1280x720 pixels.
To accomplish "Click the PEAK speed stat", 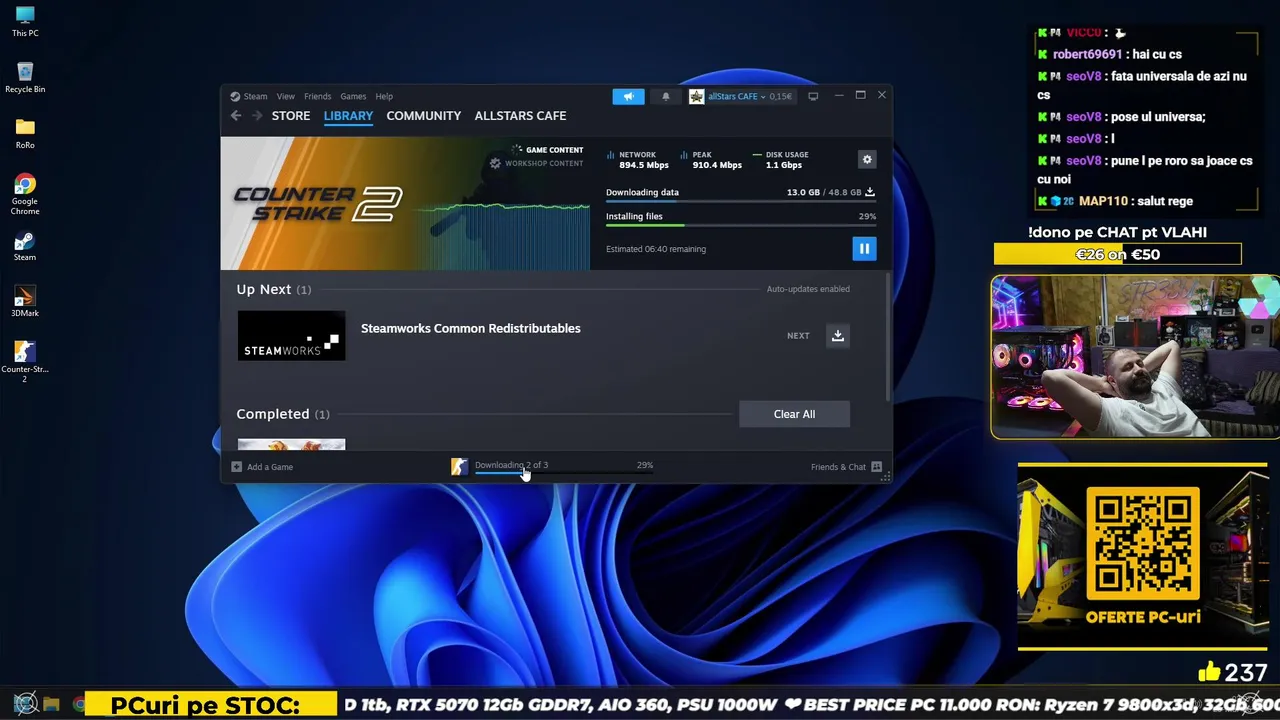I will (x=710, y=160).
